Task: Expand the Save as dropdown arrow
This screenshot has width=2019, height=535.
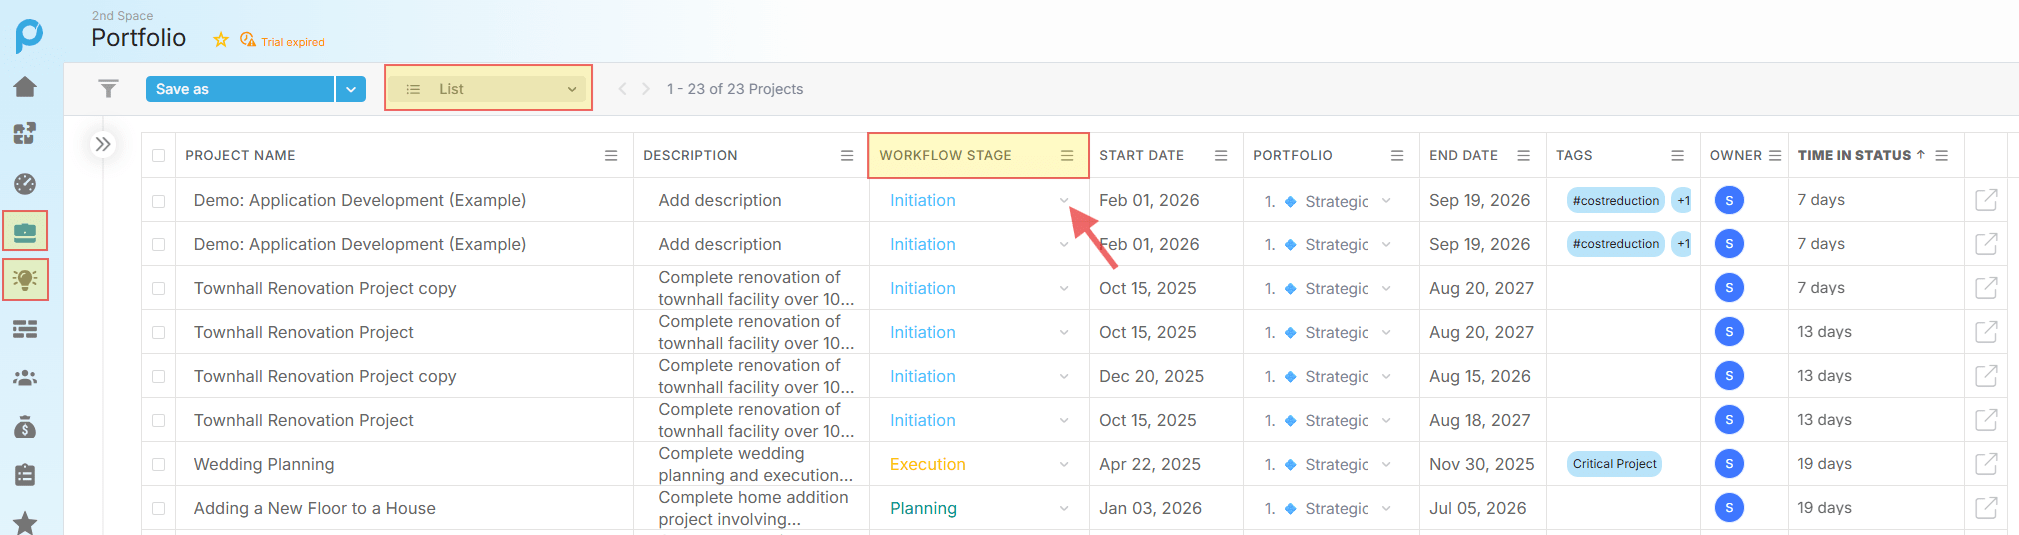Action: pos(350,89)
